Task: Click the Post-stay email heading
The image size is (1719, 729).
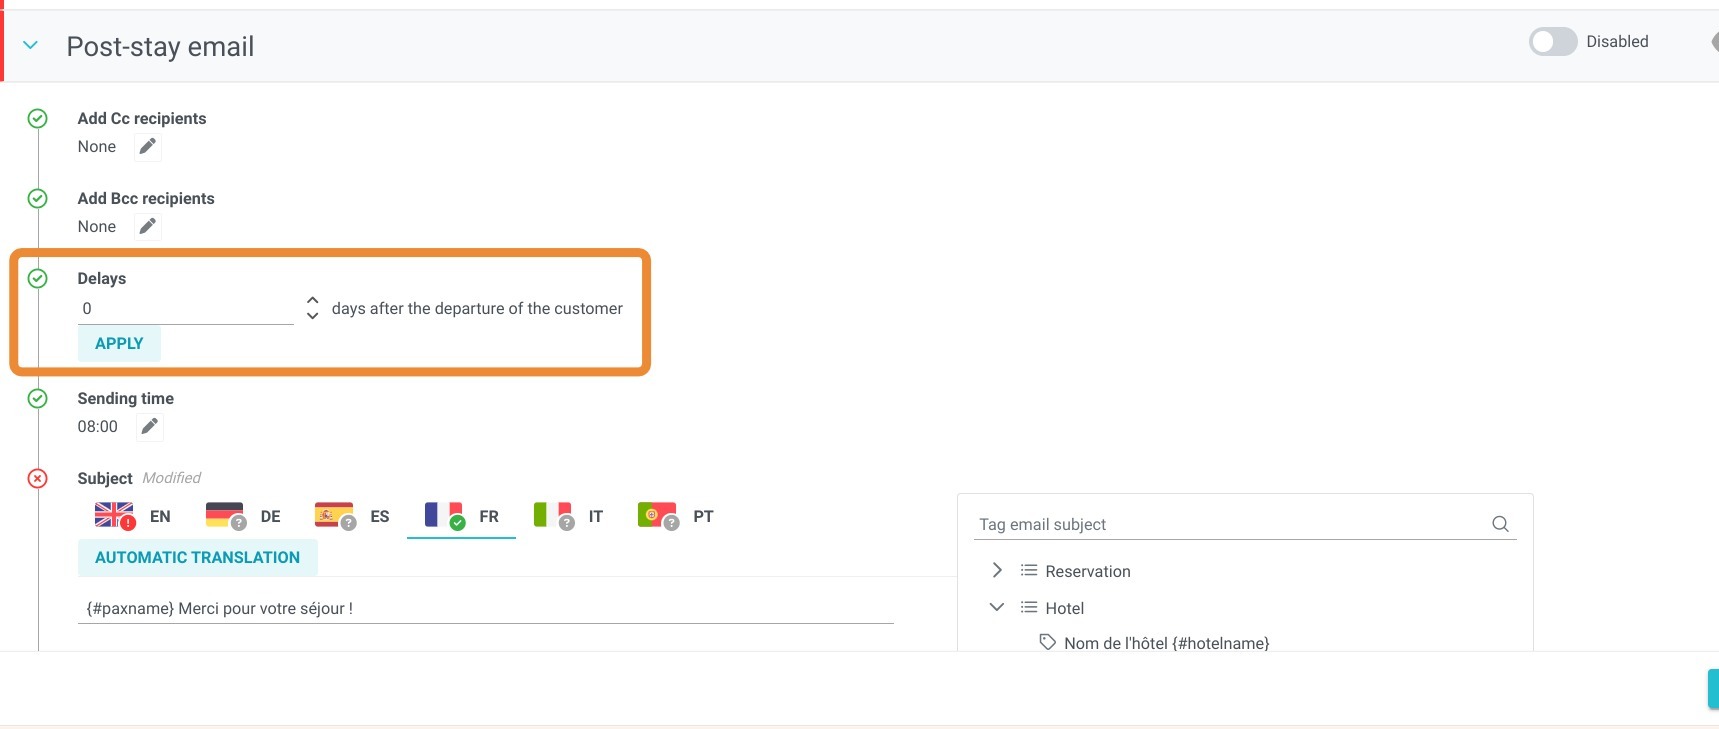Action: coord(160,46)
